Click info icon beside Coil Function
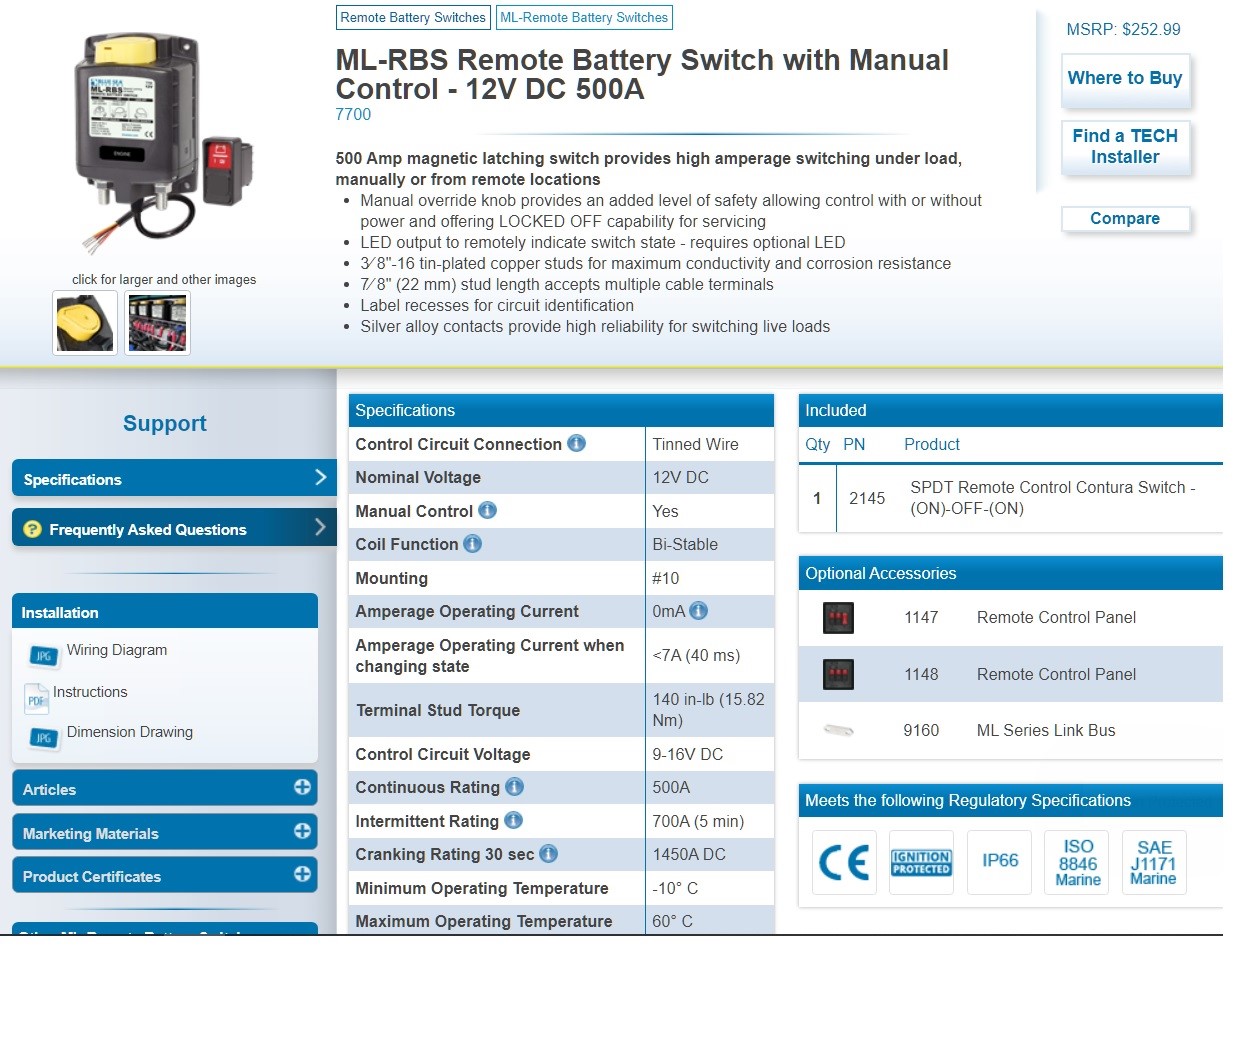The image size is (1236, 1047). [472, 543]
